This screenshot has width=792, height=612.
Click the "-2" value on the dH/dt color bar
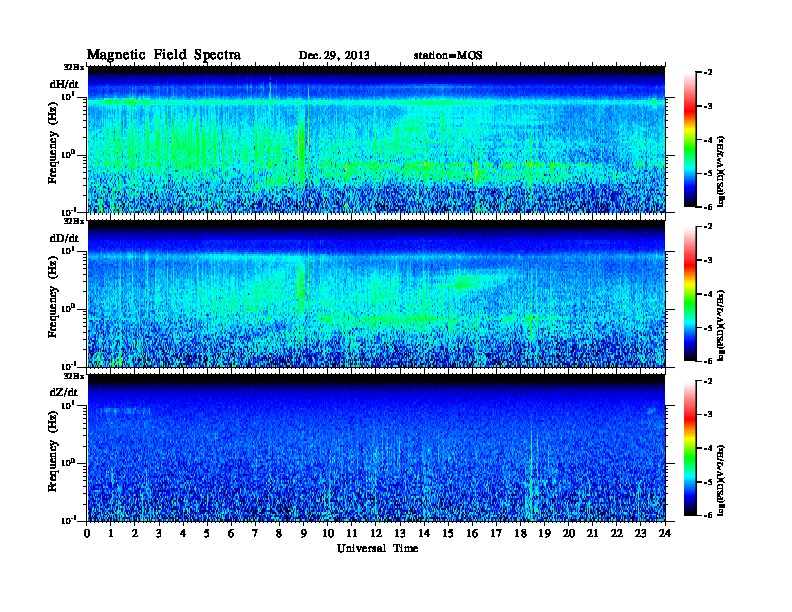(x=708, y=73)
